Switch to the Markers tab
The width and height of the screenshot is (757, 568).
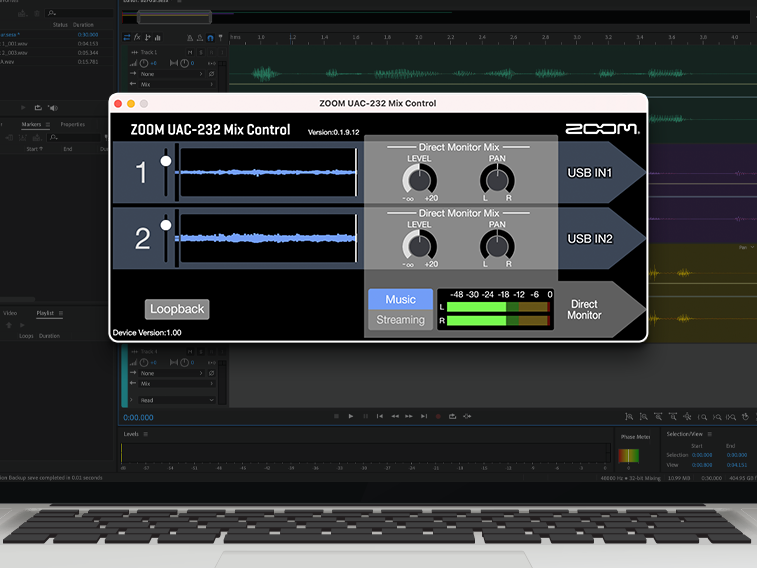tap(31, 125)
